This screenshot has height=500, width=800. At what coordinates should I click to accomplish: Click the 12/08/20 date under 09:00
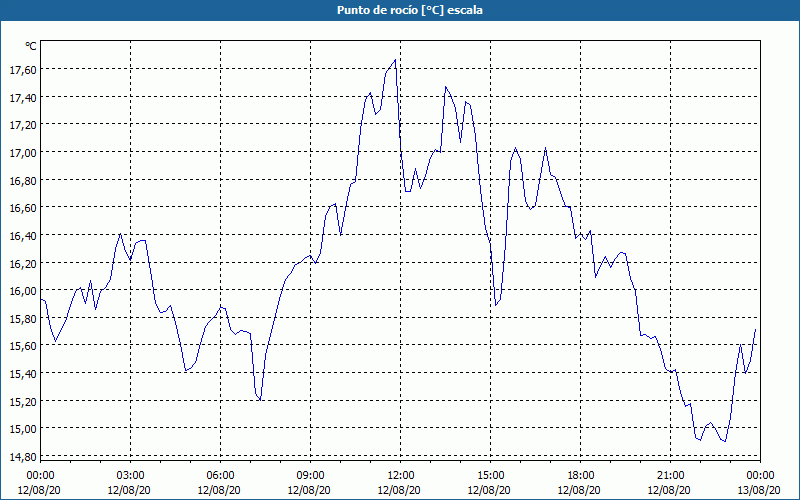pos(309,490)
